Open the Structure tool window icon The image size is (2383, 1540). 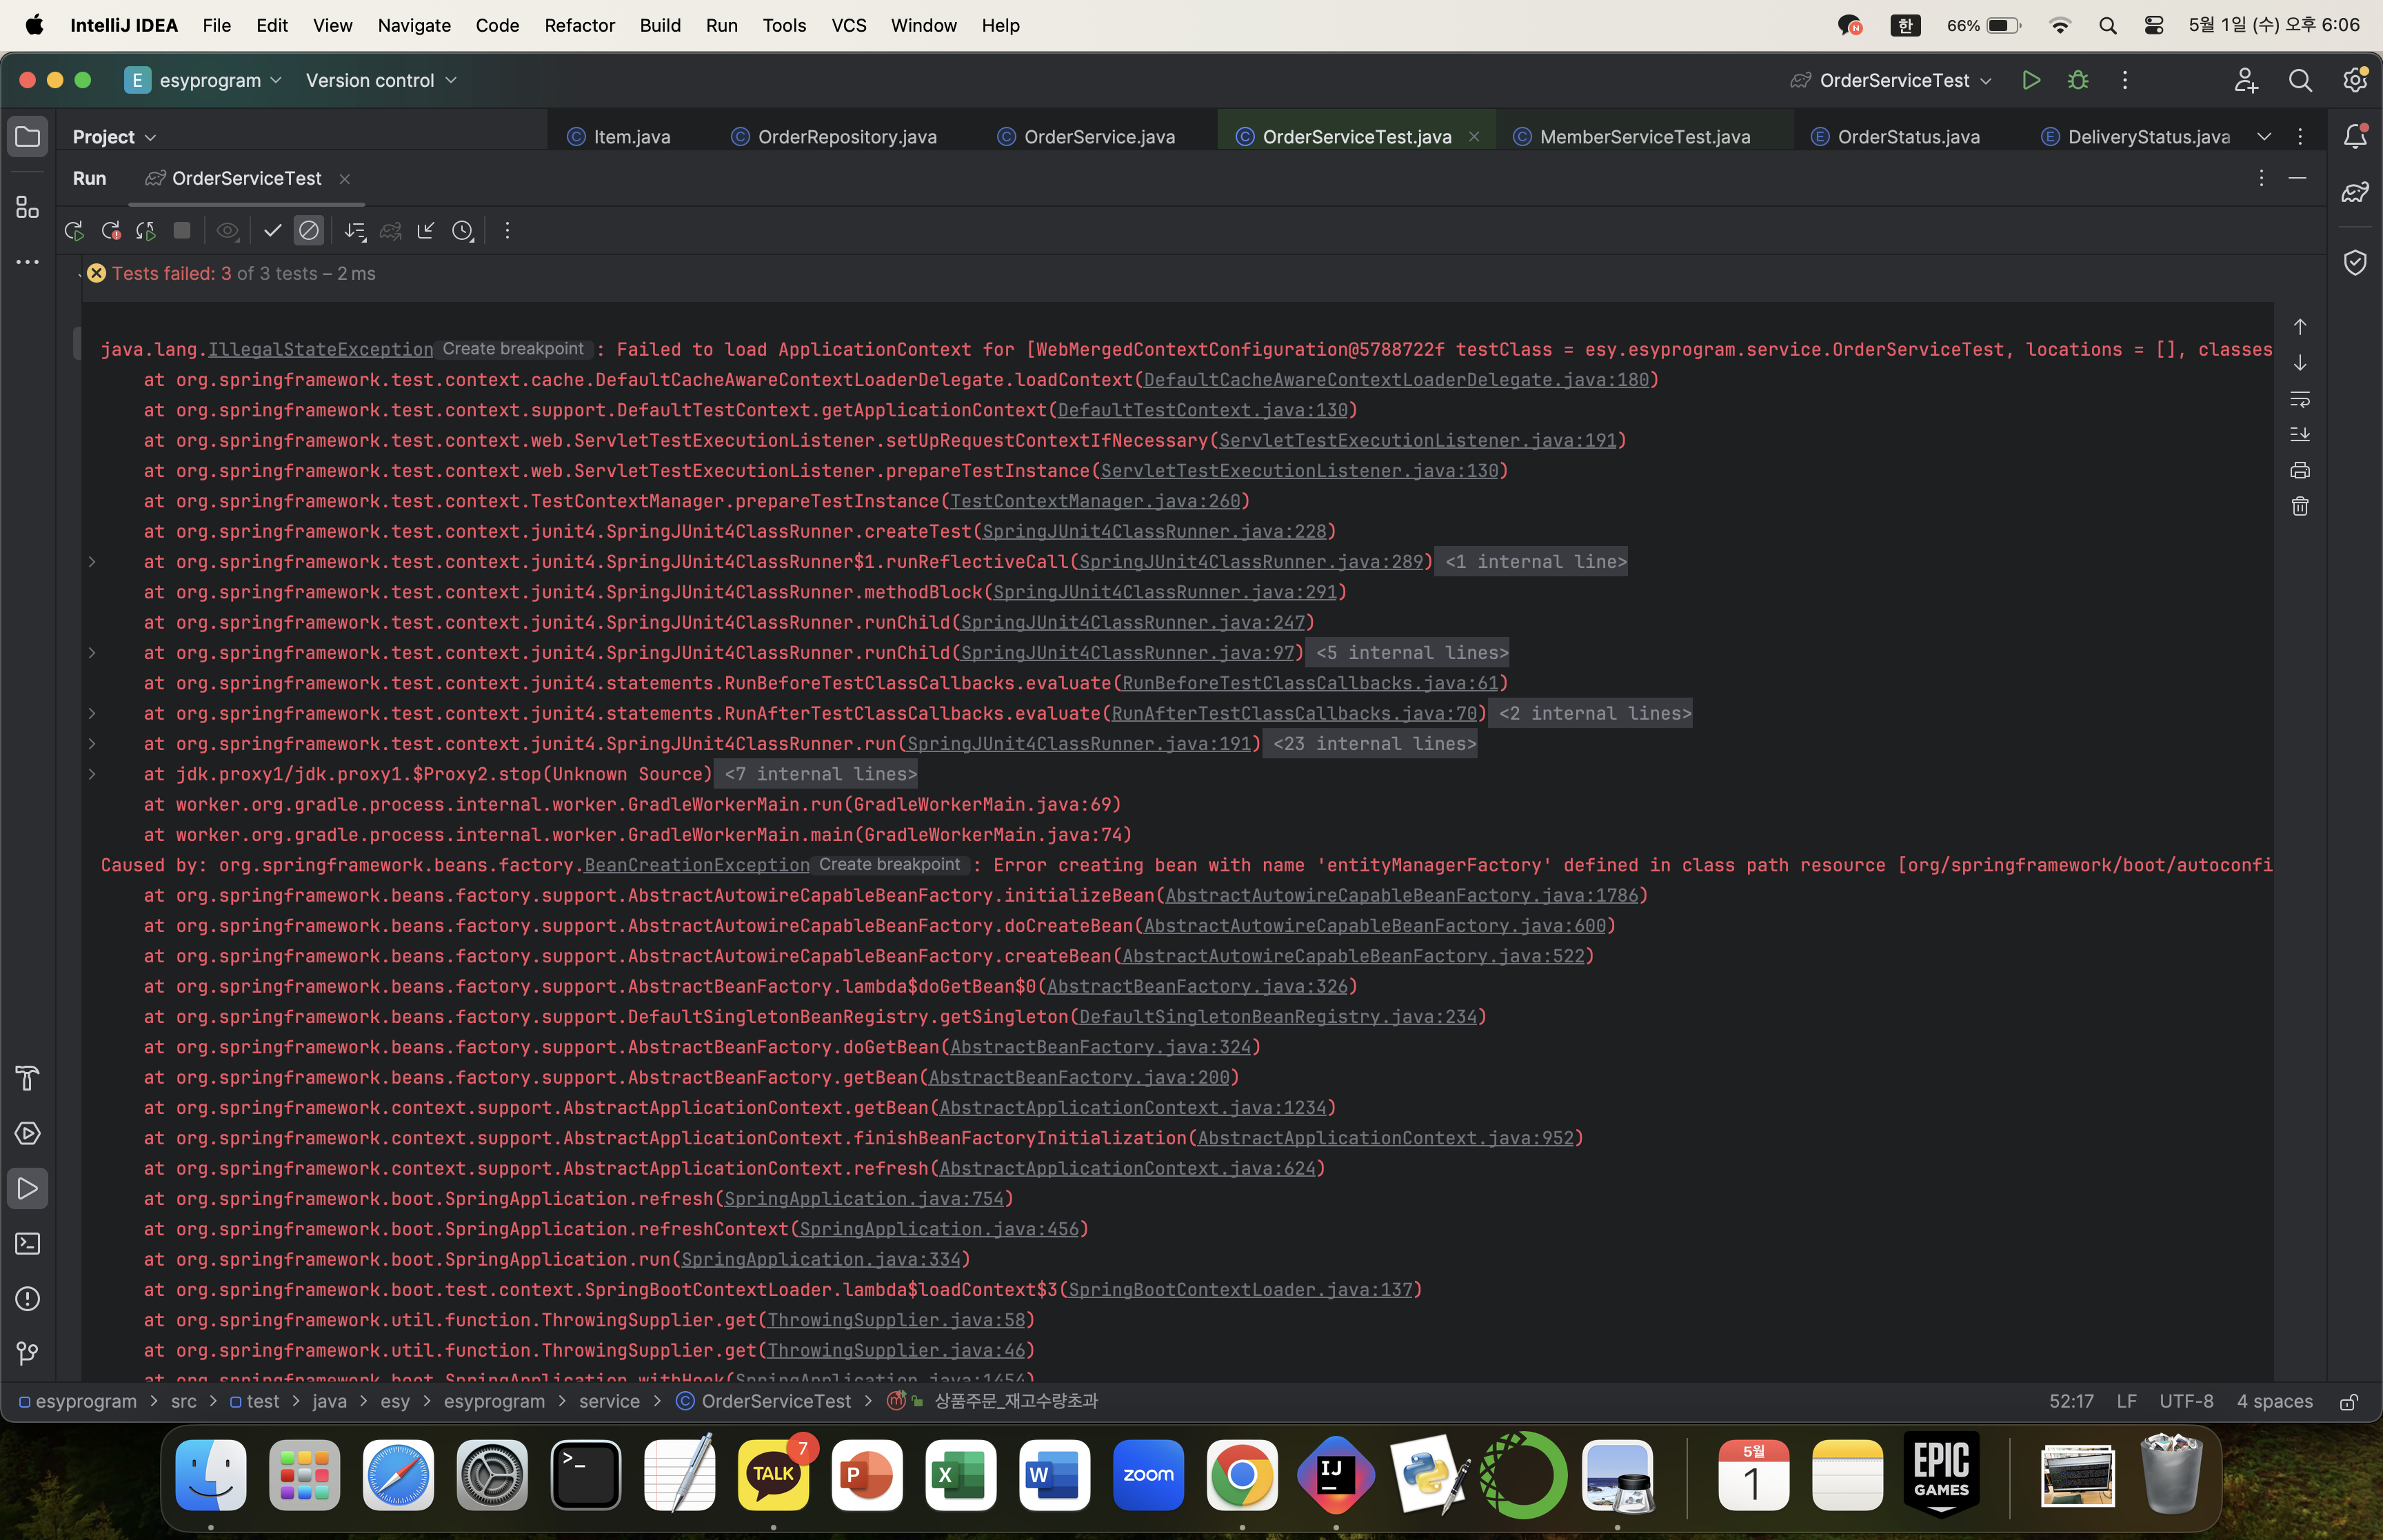28,207
